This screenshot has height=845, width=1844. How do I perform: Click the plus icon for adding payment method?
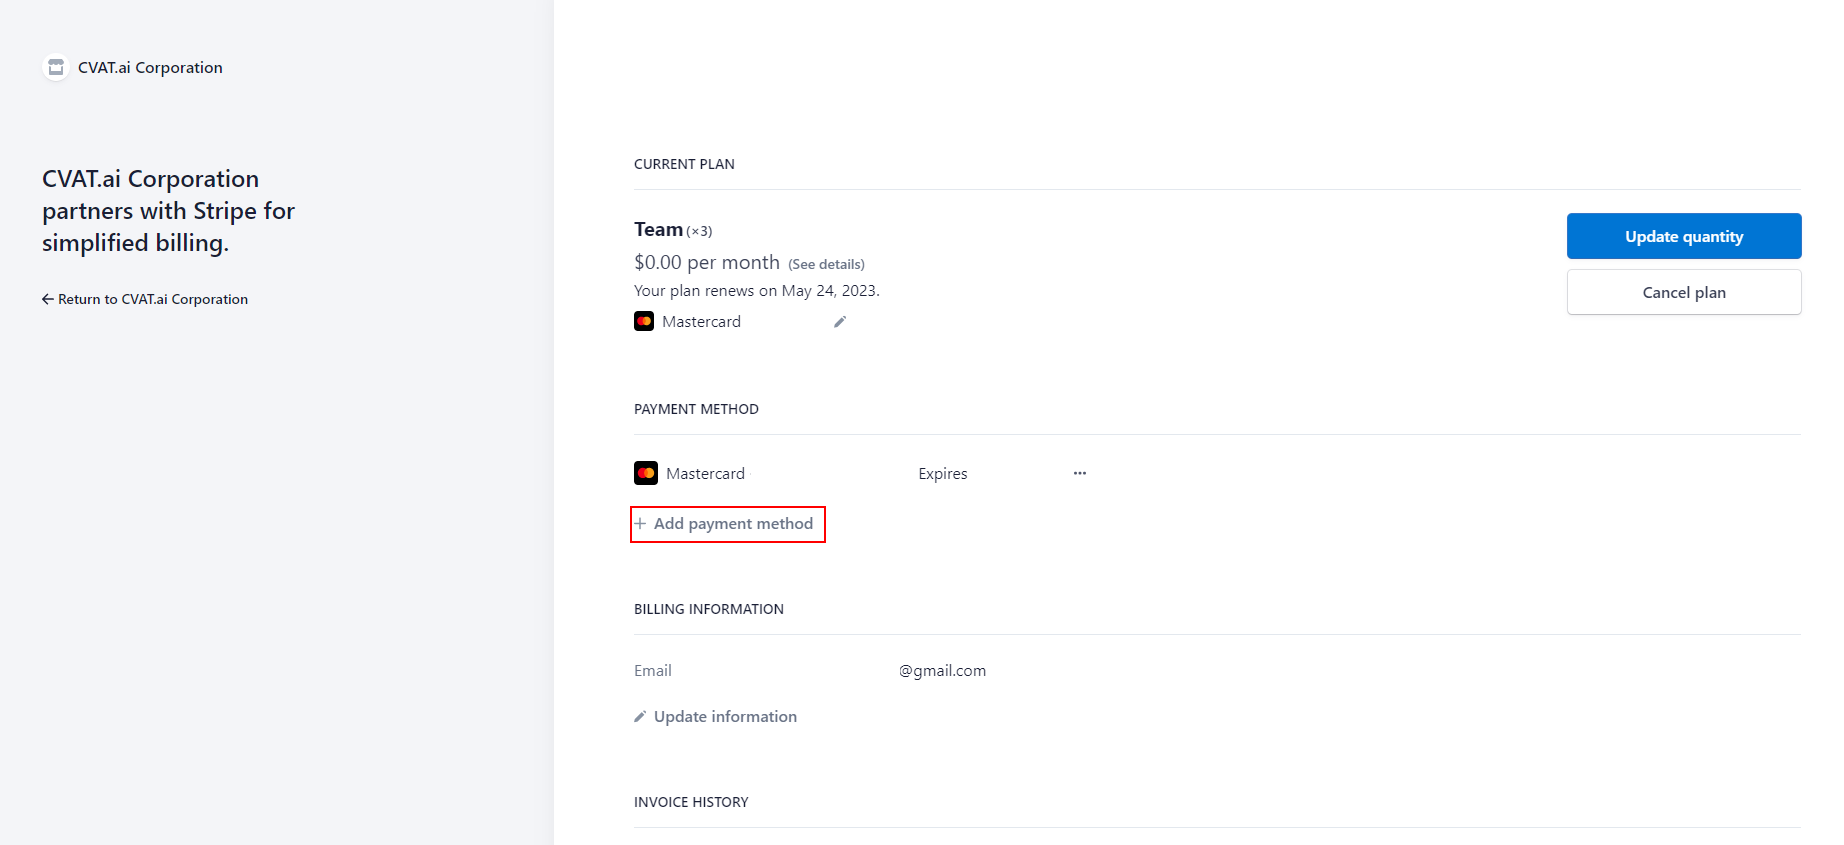641,524
